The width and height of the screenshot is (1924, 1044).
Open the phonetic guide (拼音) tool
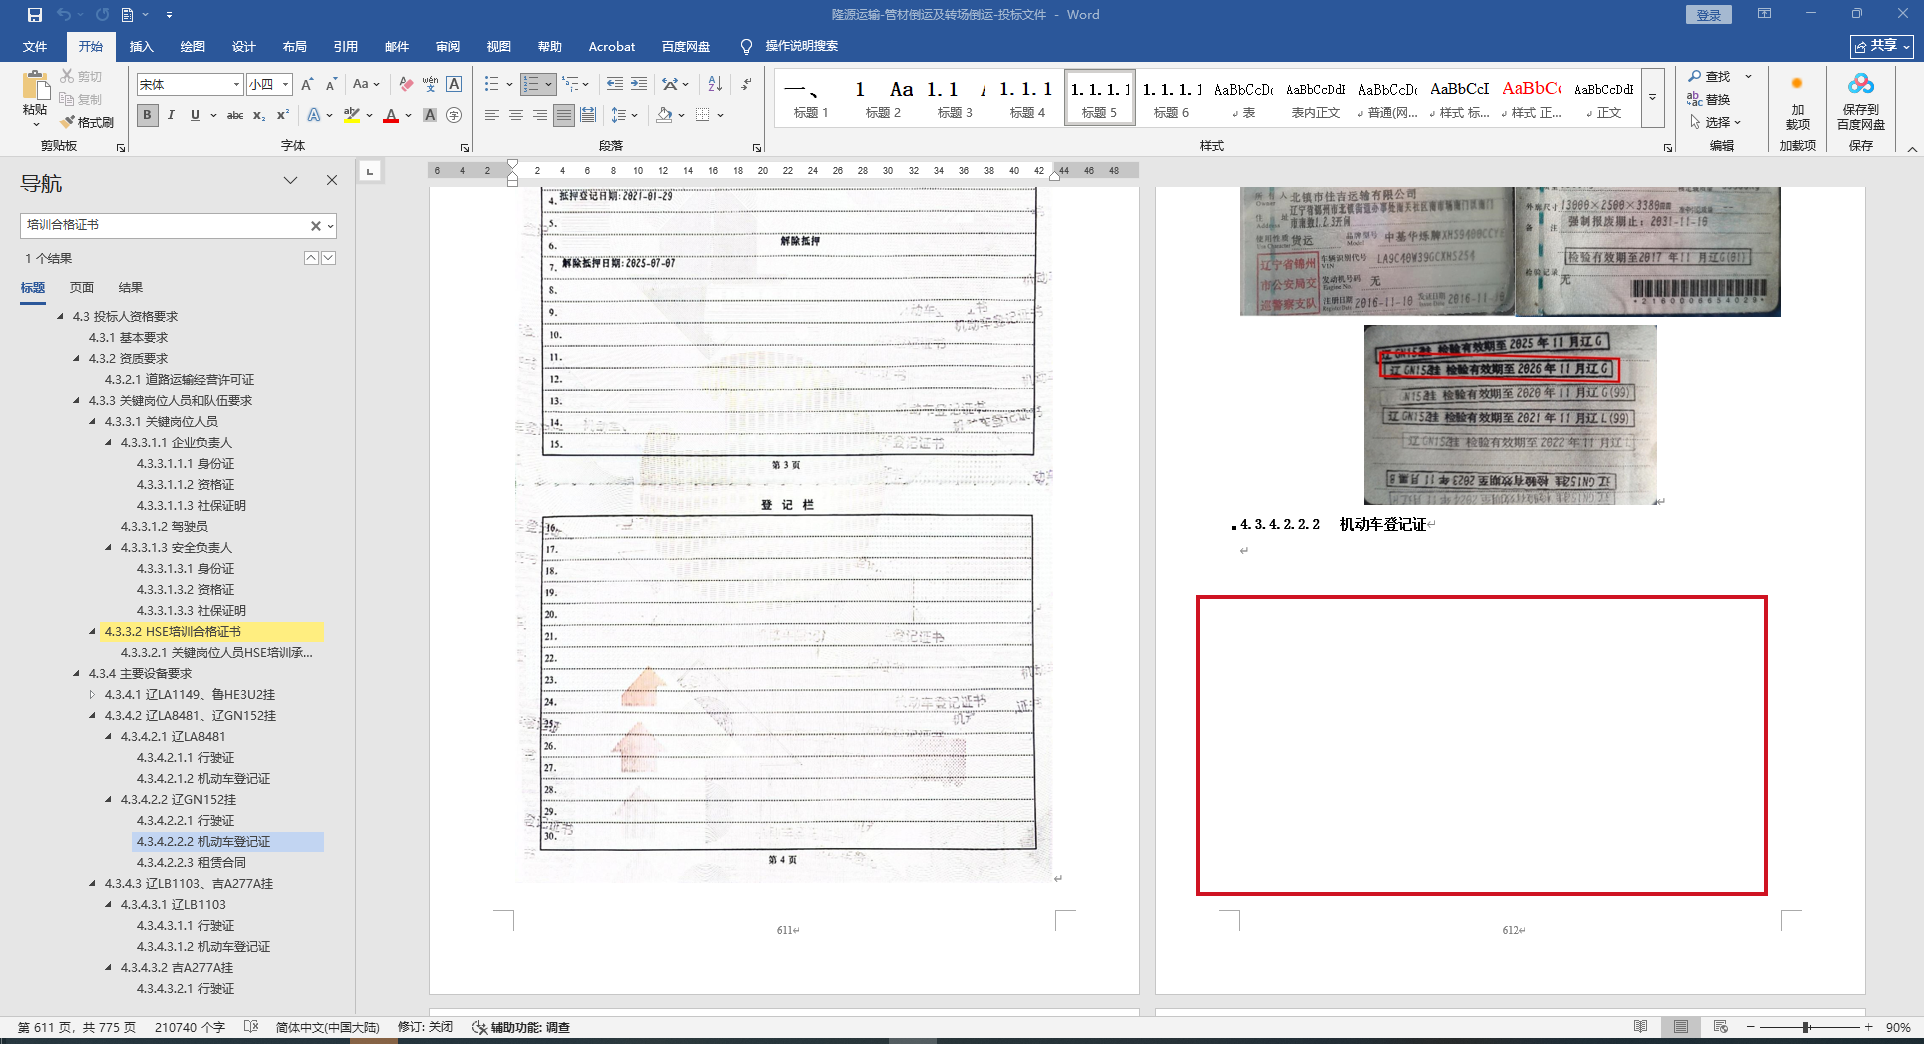(x=430, y=84)
